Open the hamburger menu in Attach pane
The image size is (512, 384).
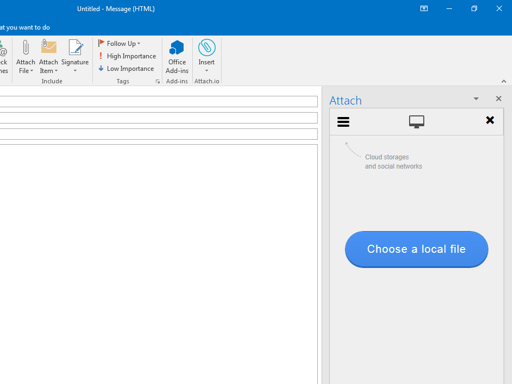tap(343, 122)
